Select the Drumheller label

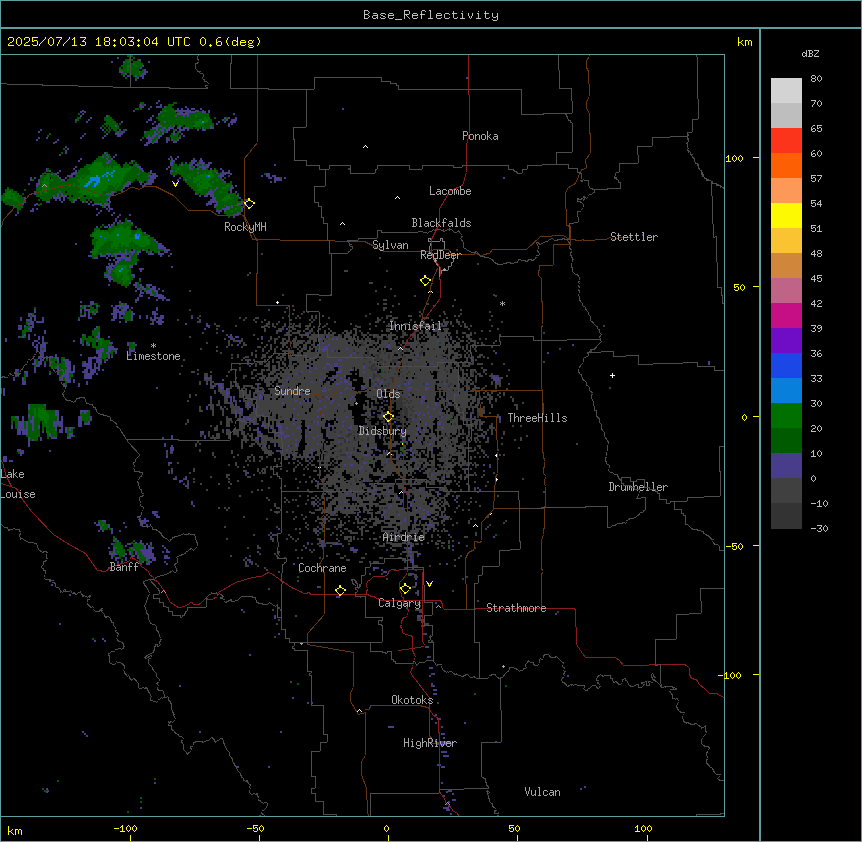click(x=638, y=487)
